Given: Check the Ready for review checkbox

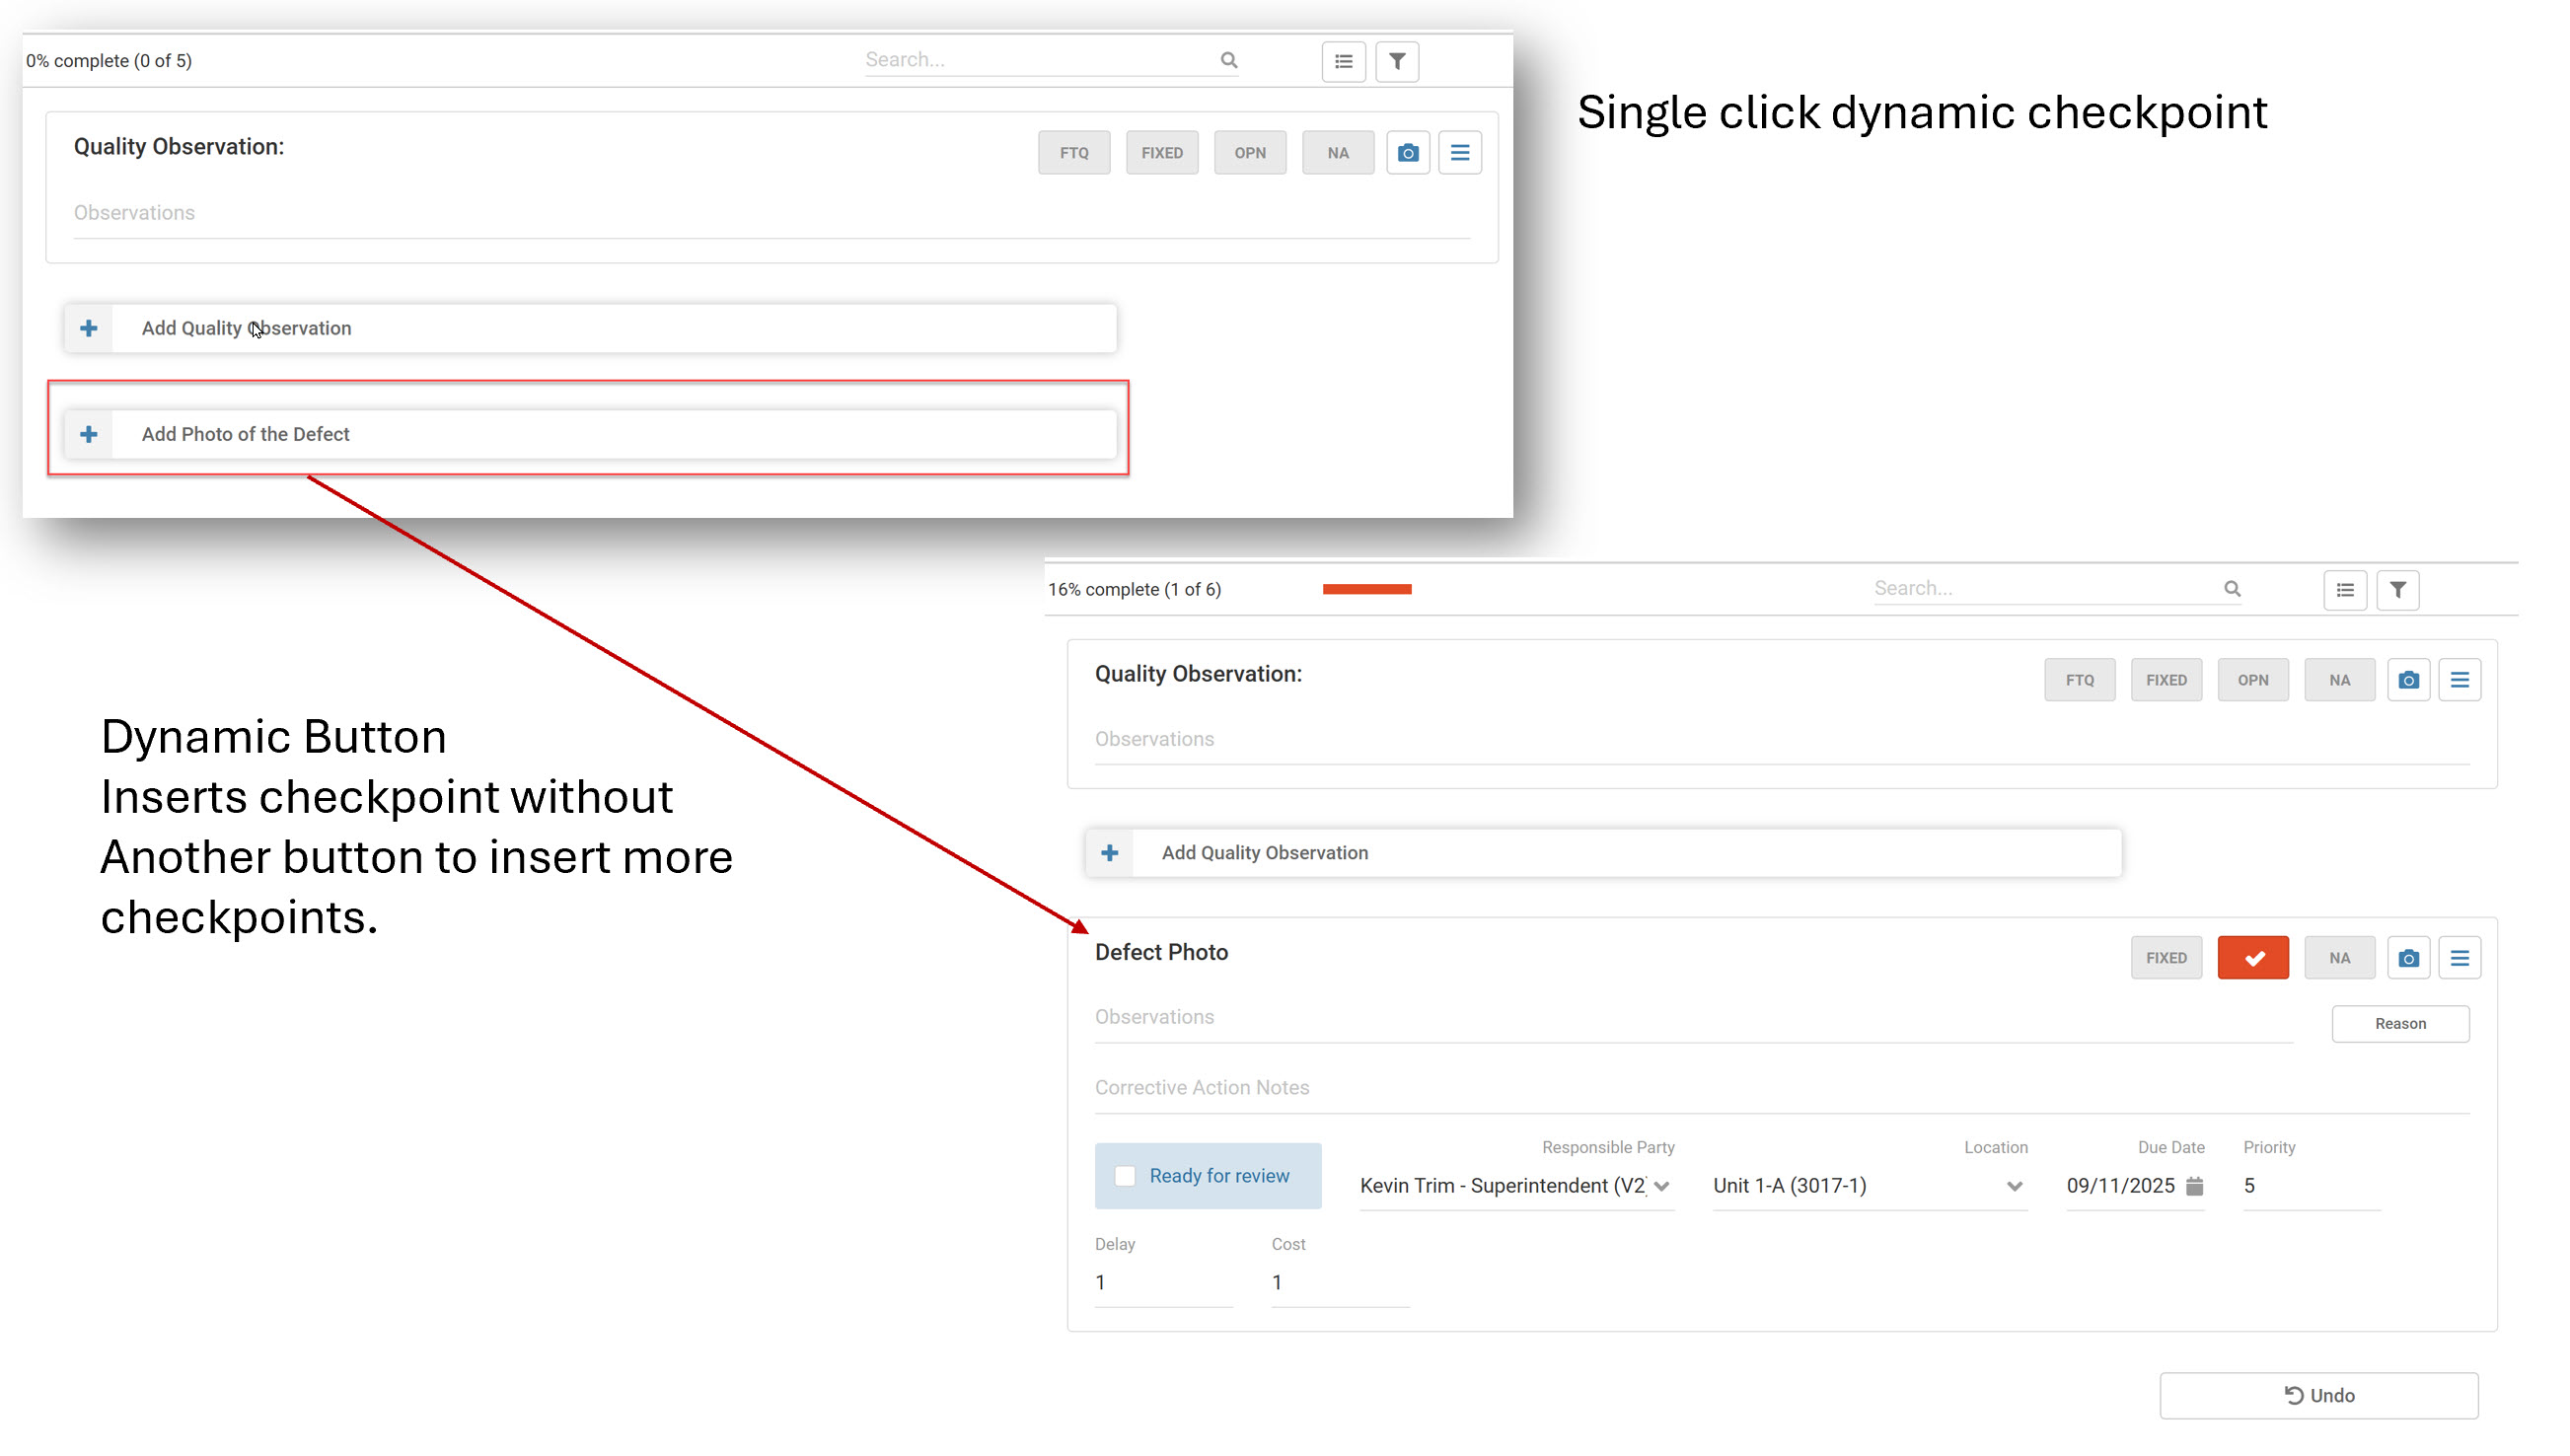Looking at the screenshot, I should click(x=1125, y=1177).
